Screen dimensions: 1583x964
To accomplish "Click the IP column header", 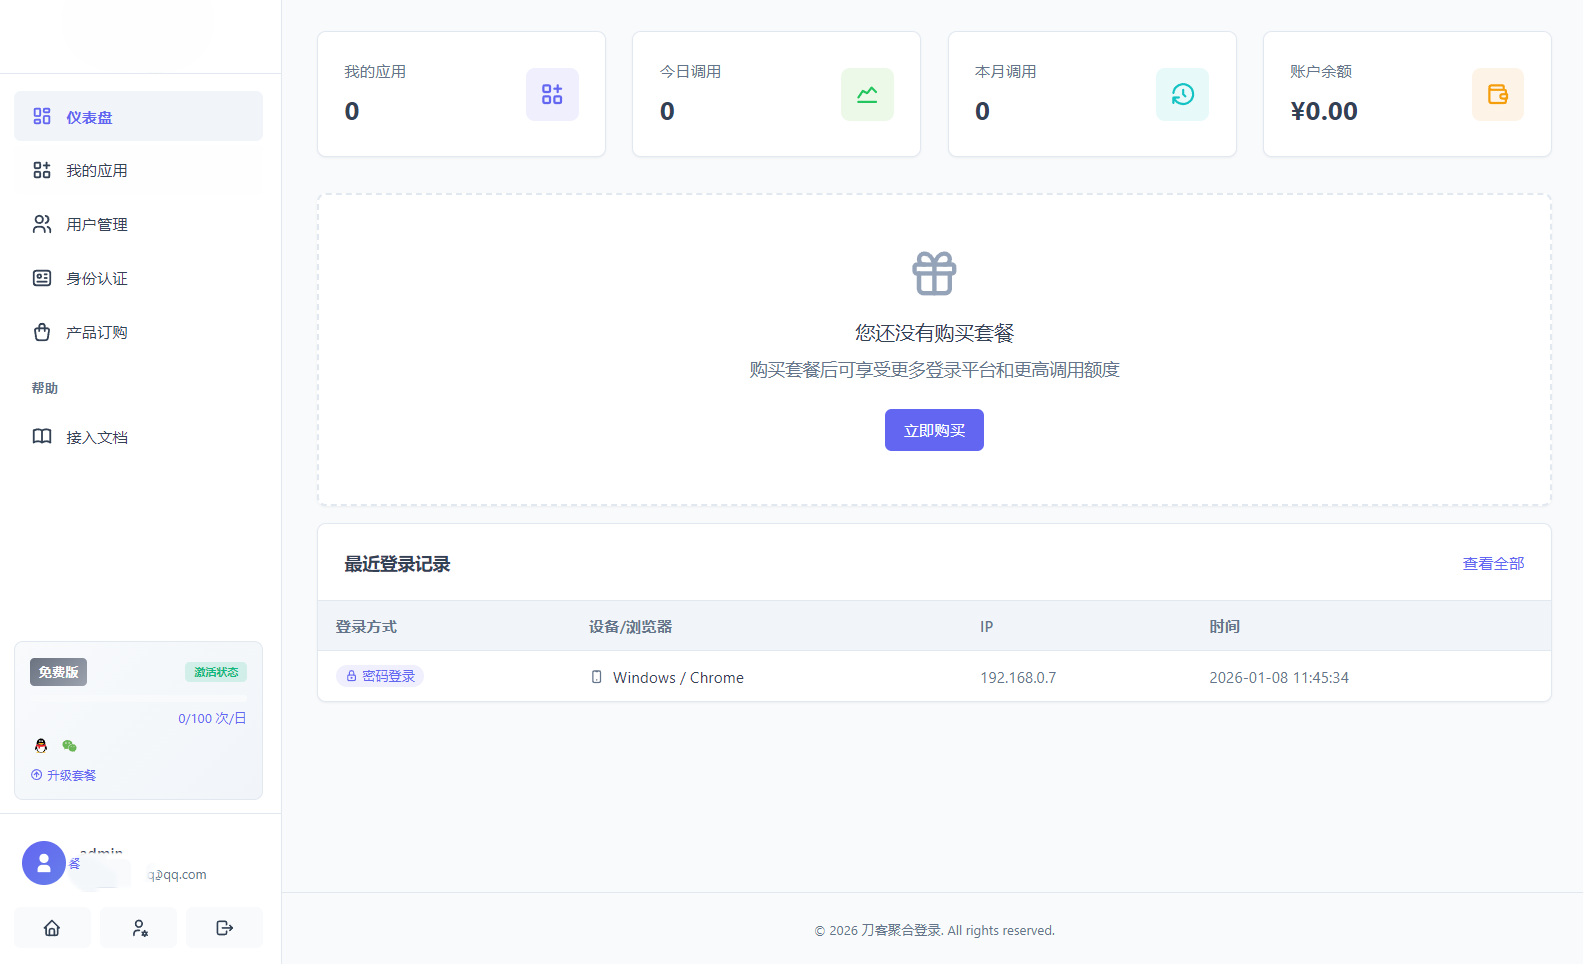I will pos(986,626).
